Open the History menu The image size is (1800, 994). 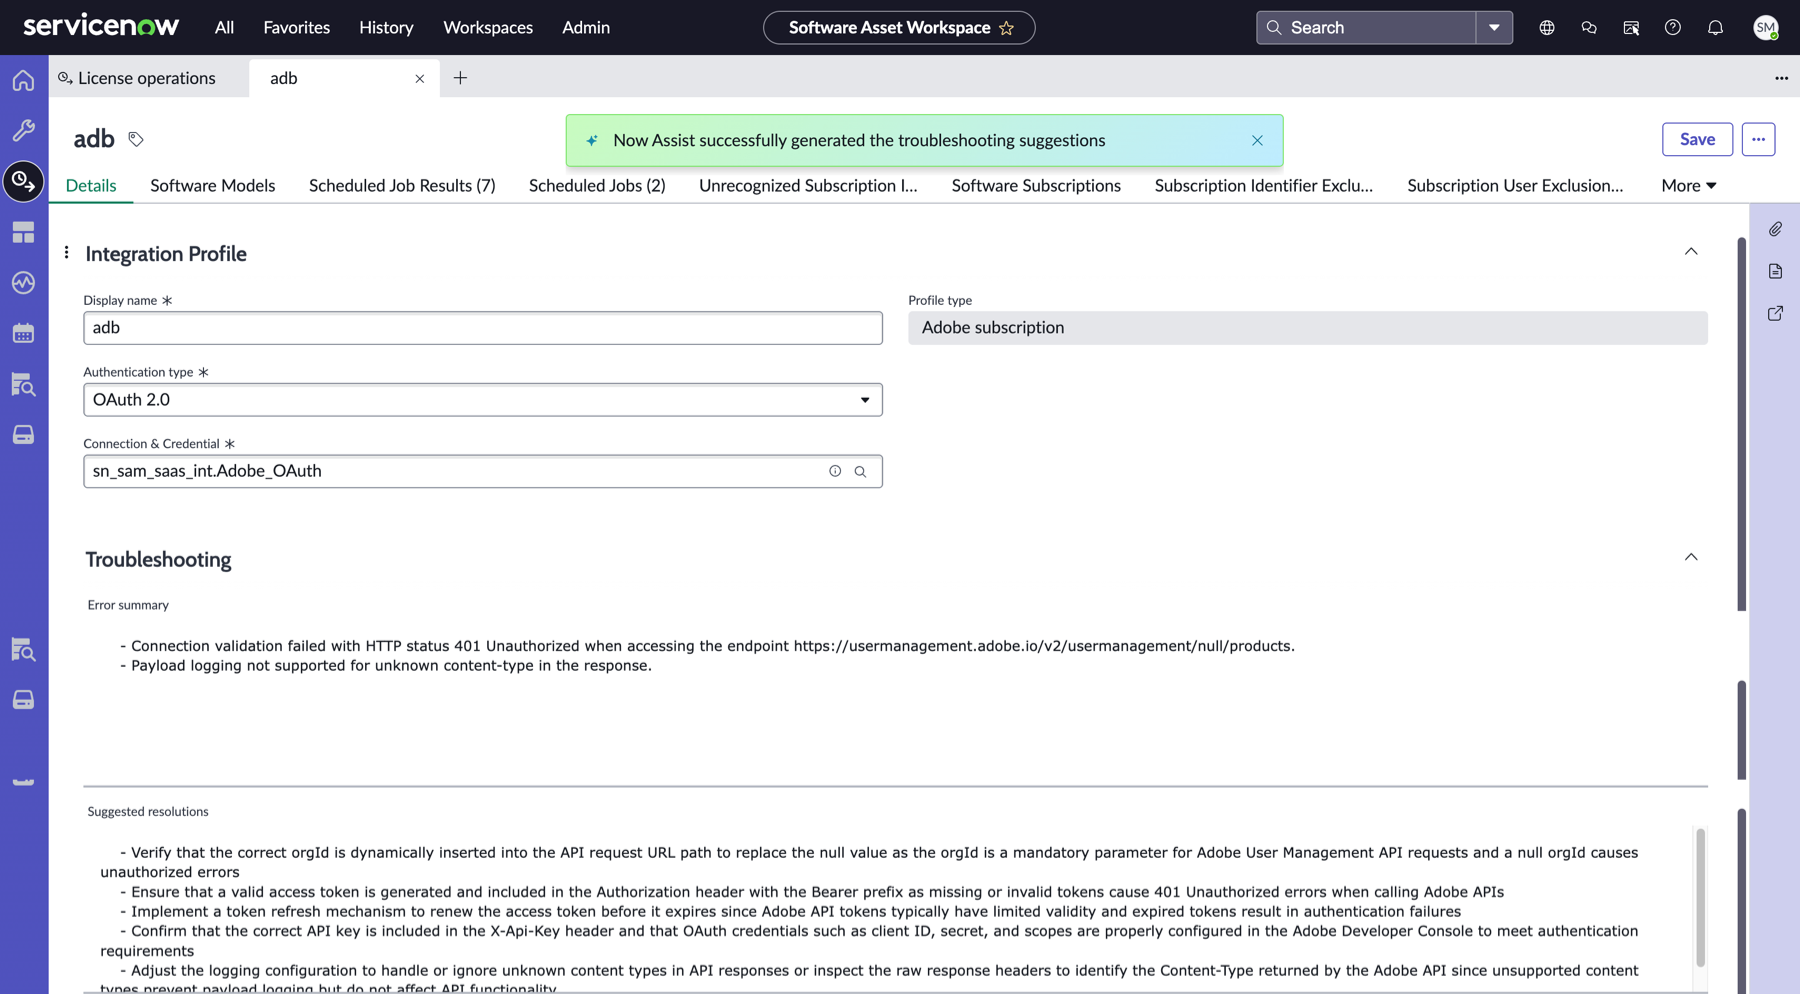pos(386,27)
